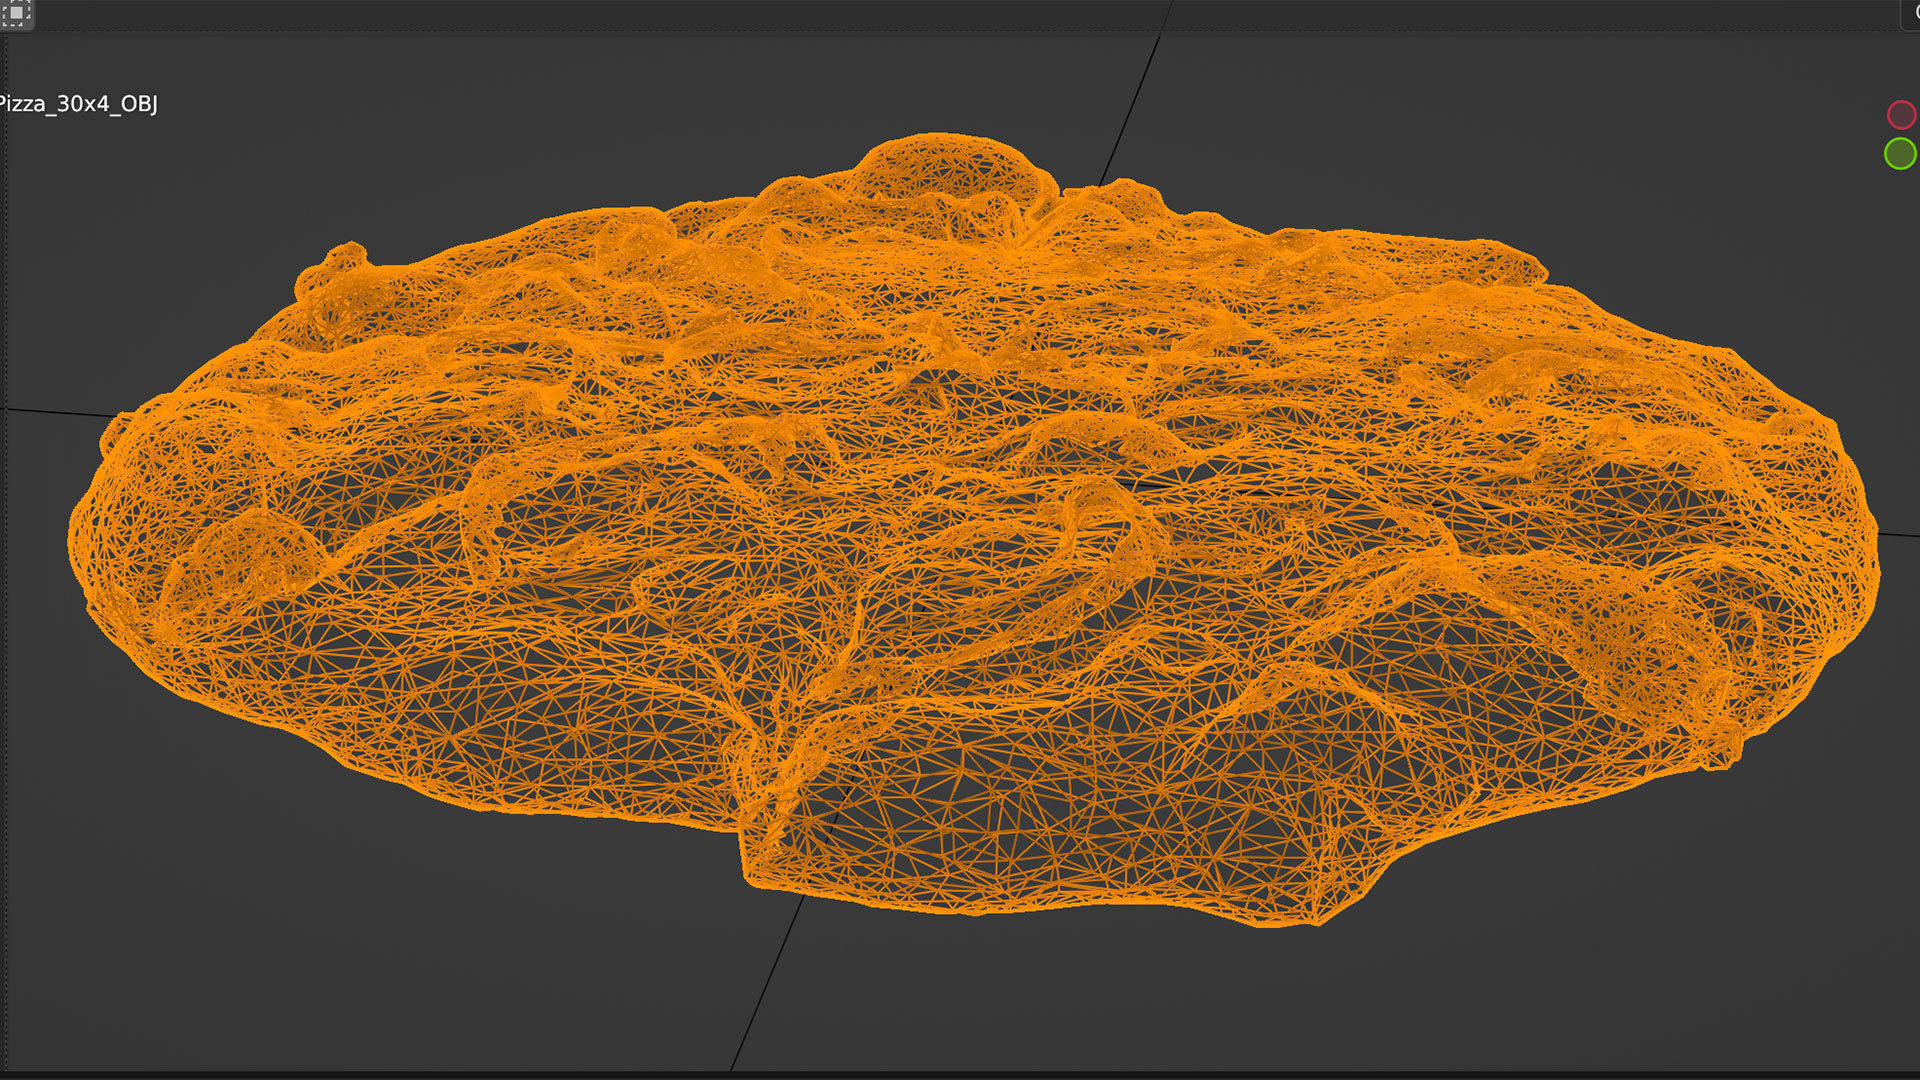Select the Select Box tool icon
The image size is (1920, 1080).
(x=17, y=13)
